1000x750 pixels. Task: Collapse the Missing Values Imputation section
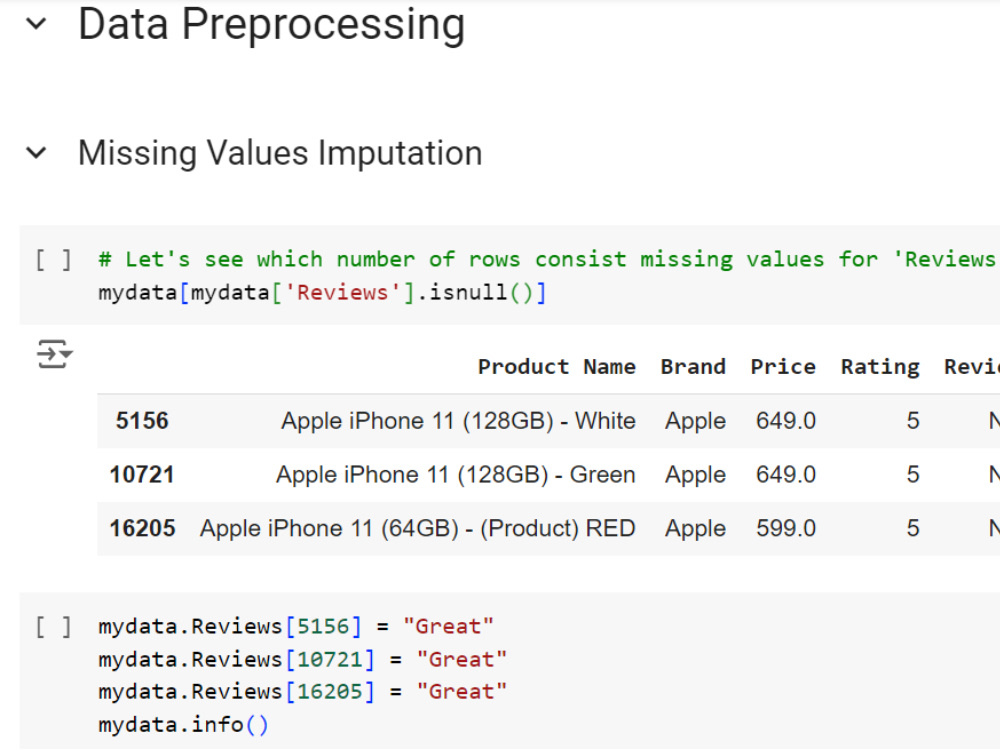coord(37,153)
